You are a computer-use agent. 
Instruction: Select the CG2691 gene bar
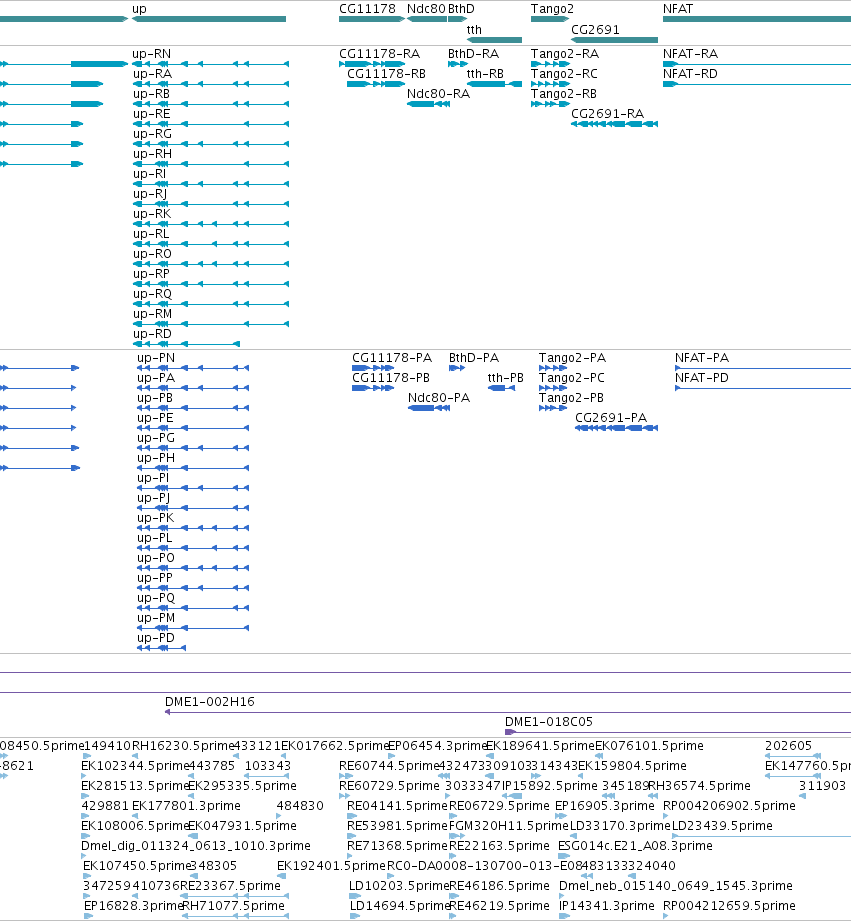coord(614,40)
